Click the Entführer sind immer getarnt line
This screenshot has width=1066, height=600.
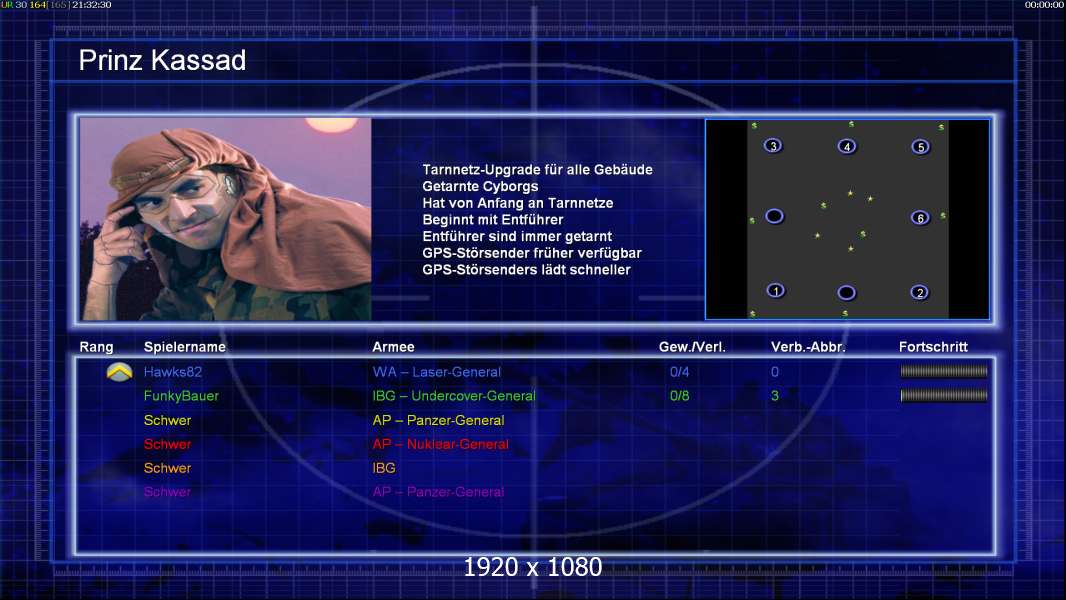[517, 236]
